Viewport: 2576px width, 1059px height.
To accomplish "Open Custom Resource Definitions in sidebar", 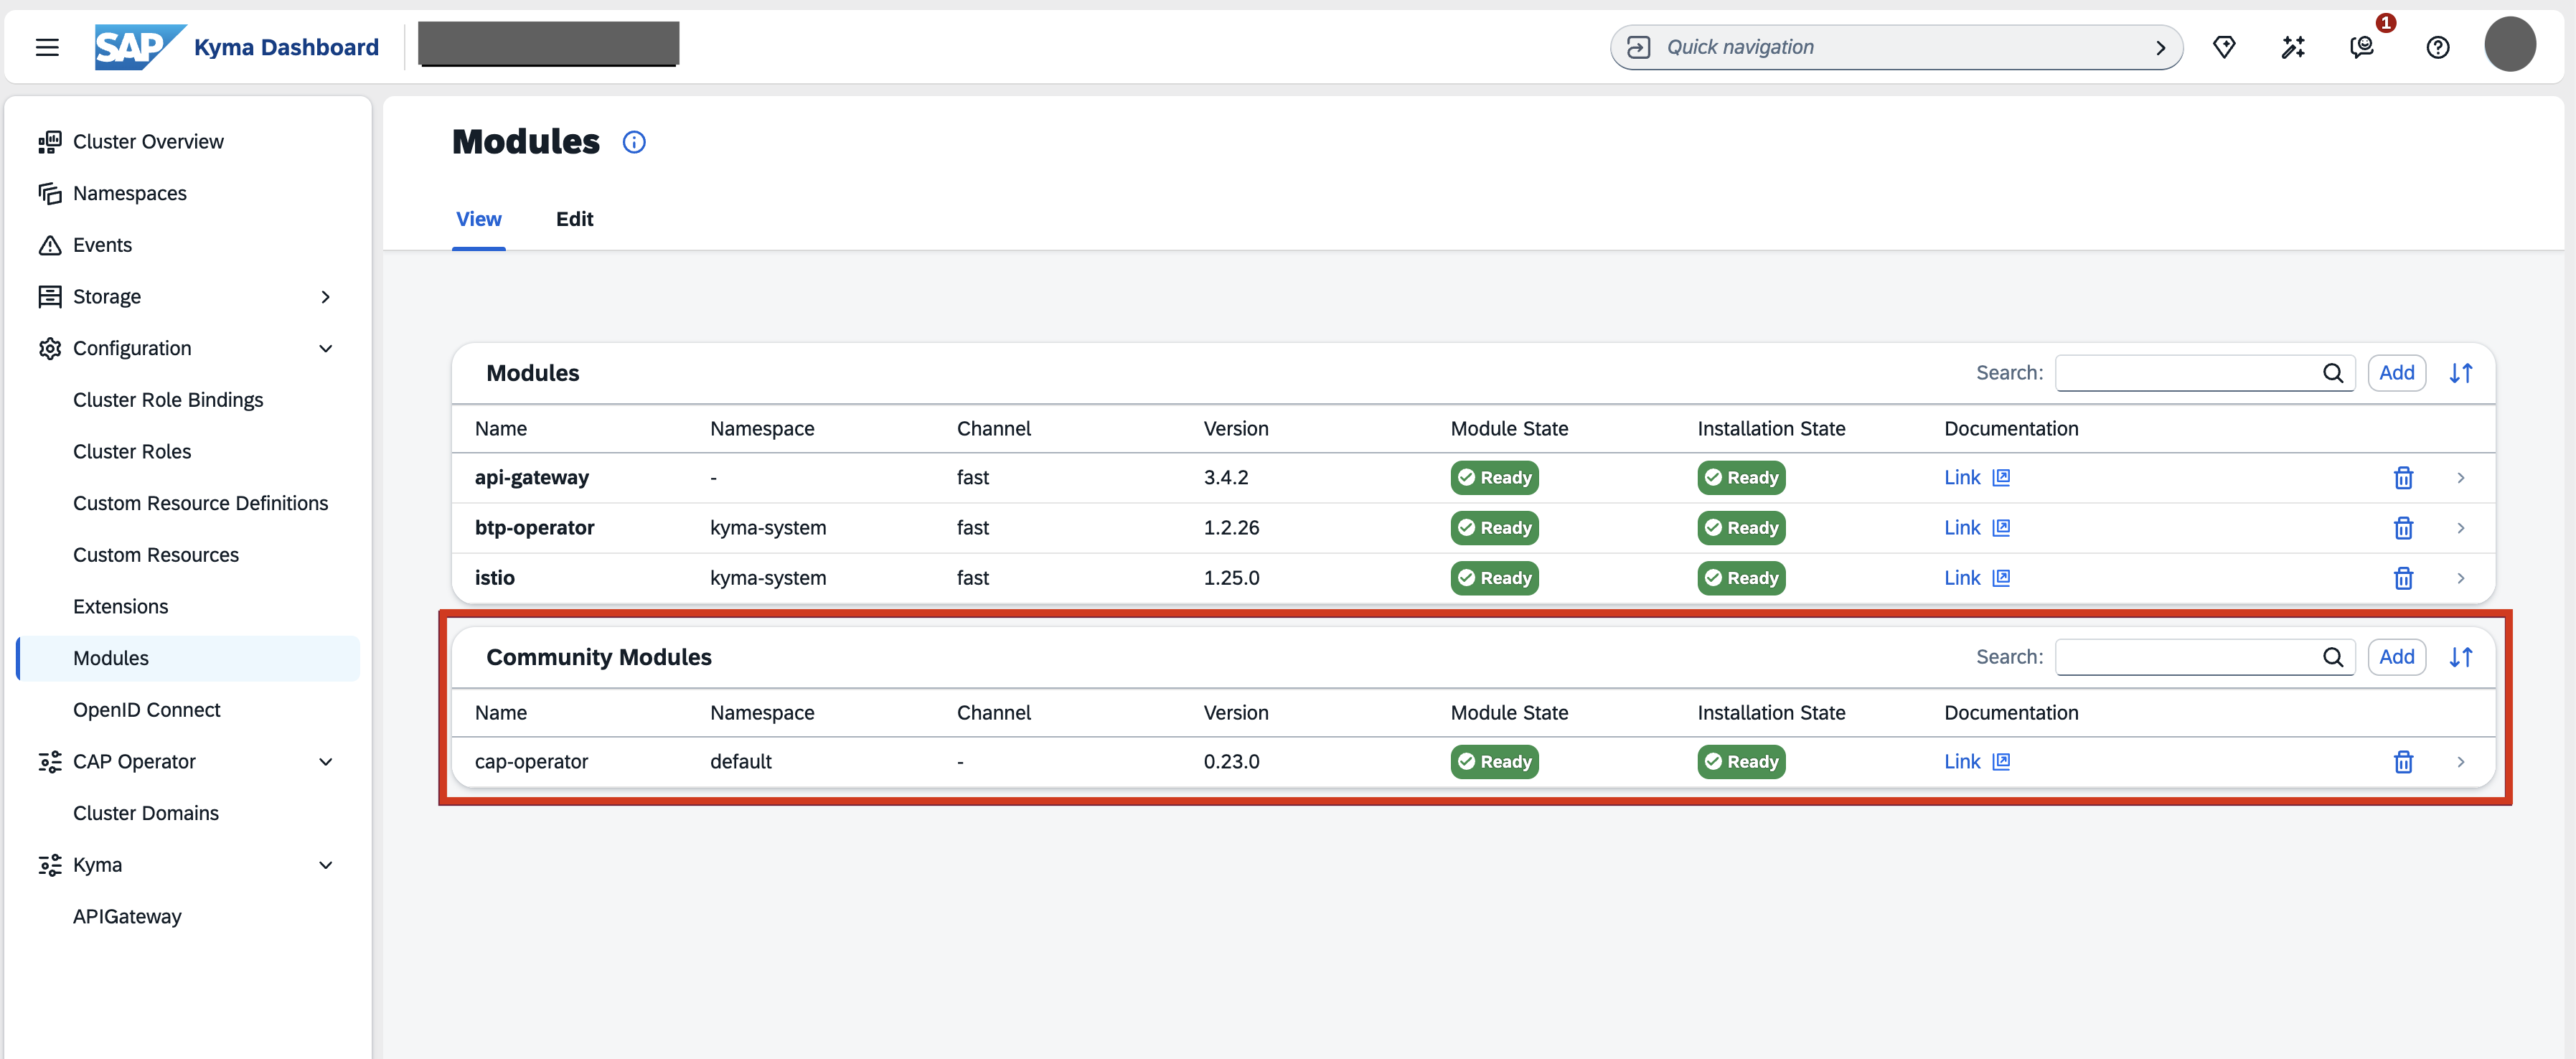I will point(200,503).
